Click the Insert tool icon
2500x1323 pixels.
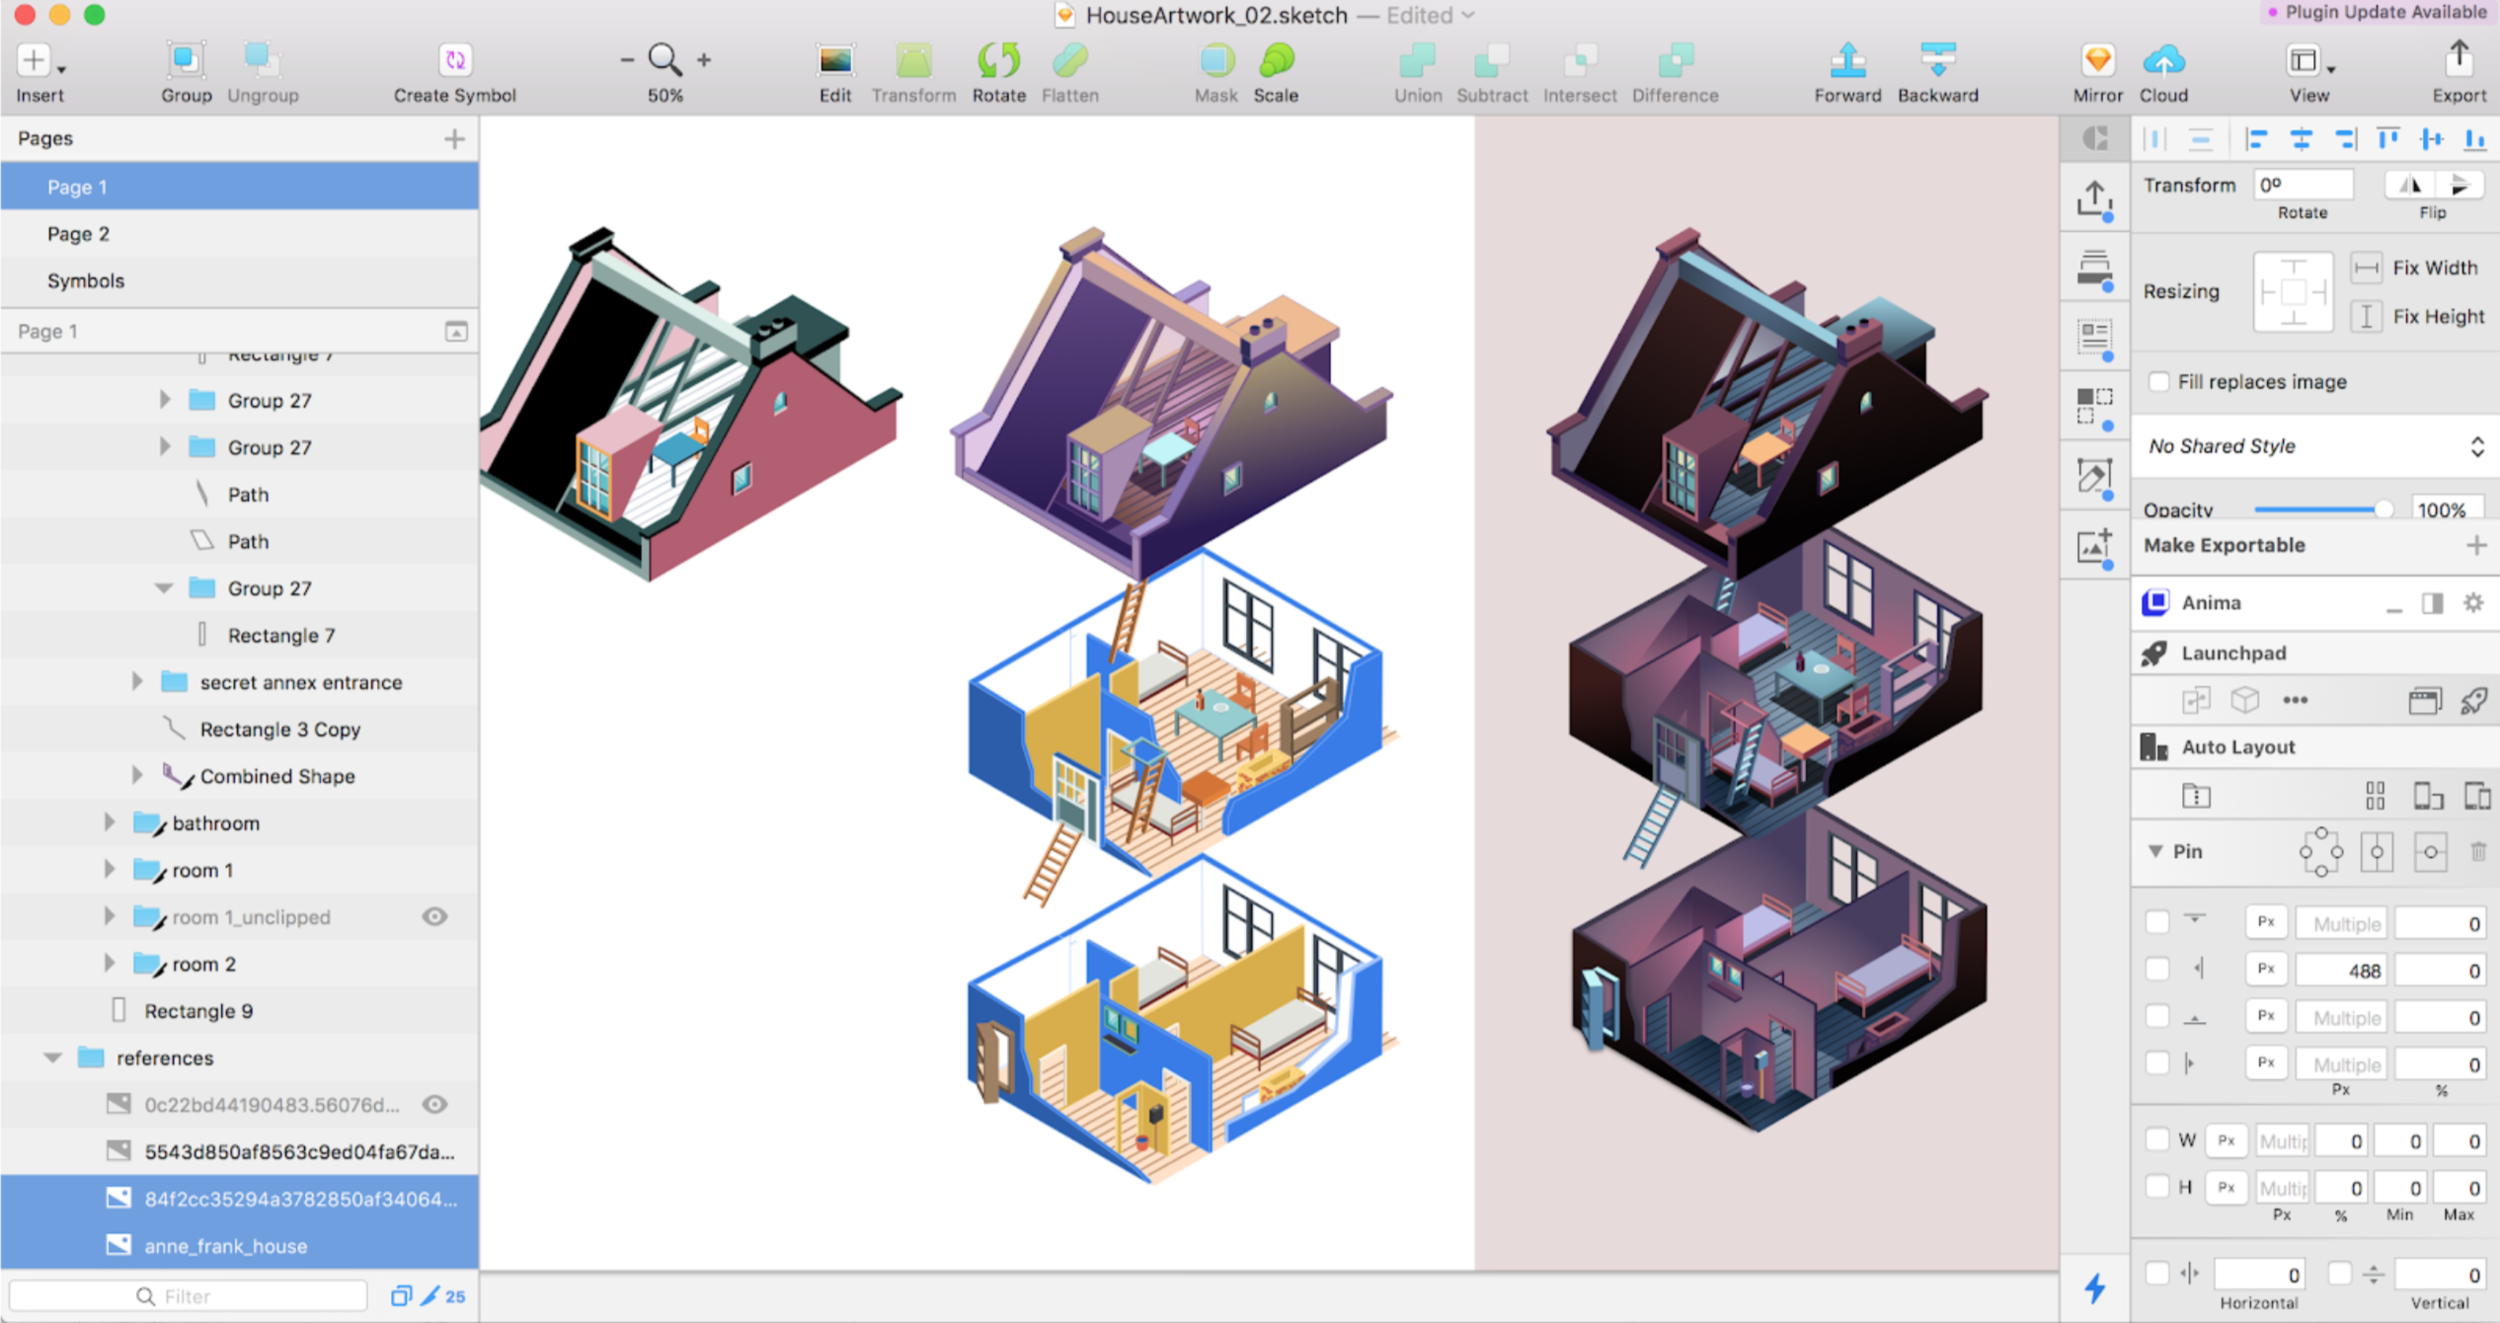34,61
